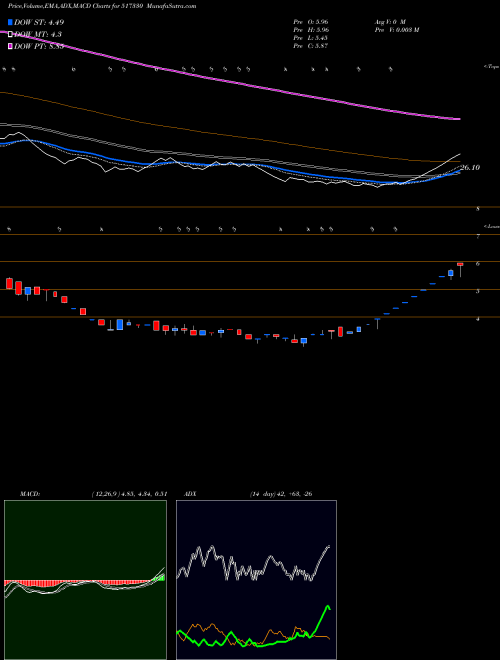Screen dimensions: 500x660
Task: Click the blue DOW ST legend swatch
Action: 11,22
